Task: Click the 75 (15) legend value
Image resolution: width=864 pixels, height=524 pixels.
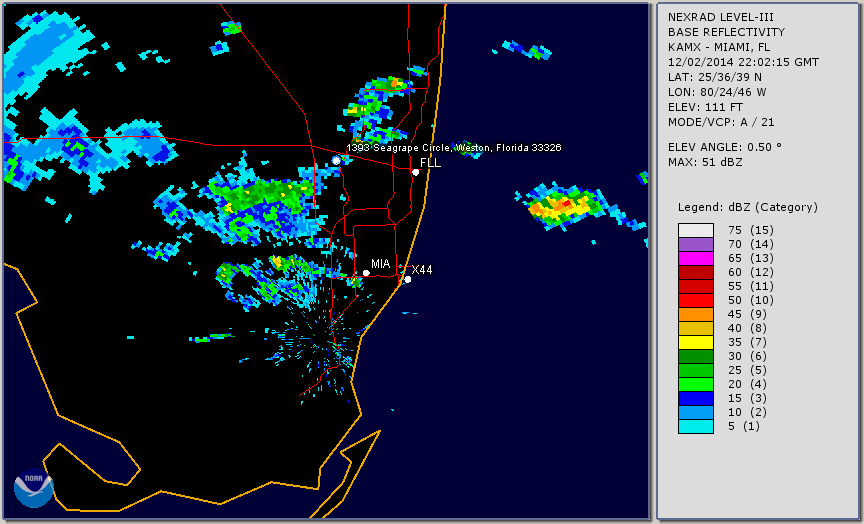Action: 751,230
